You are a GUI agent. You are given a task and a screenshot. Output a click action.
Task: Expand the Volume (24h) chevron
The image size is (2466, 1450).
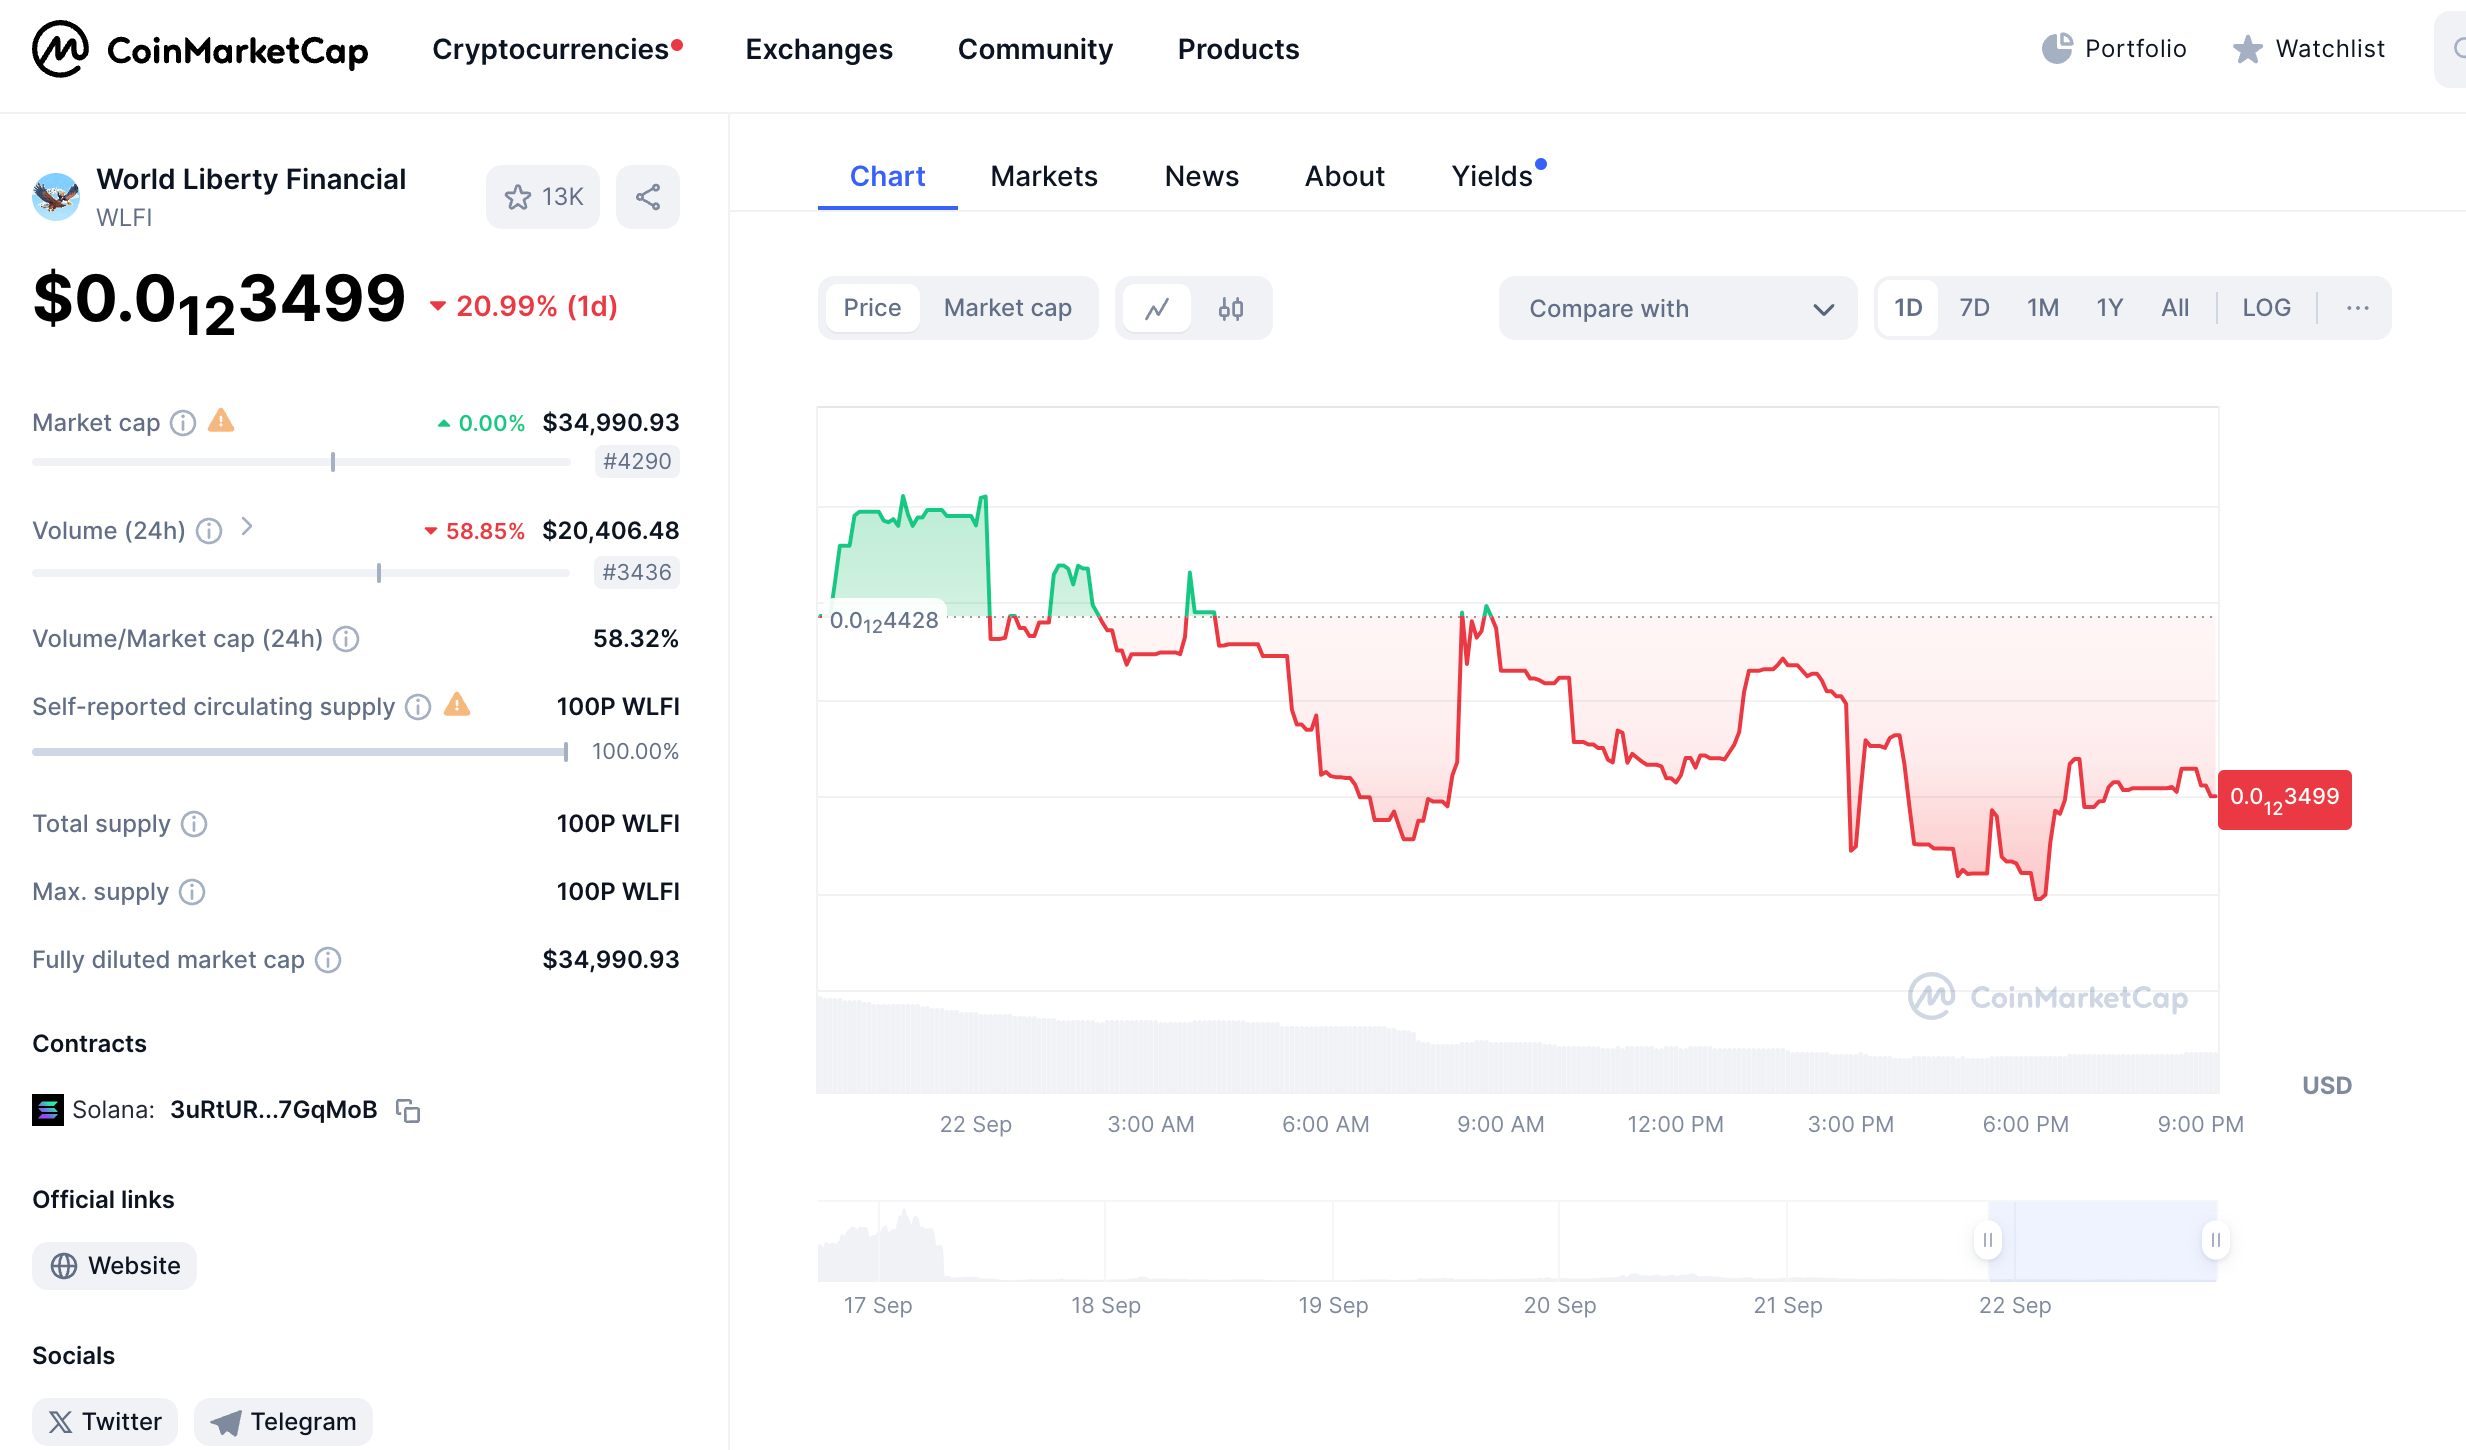pos(247,527)
